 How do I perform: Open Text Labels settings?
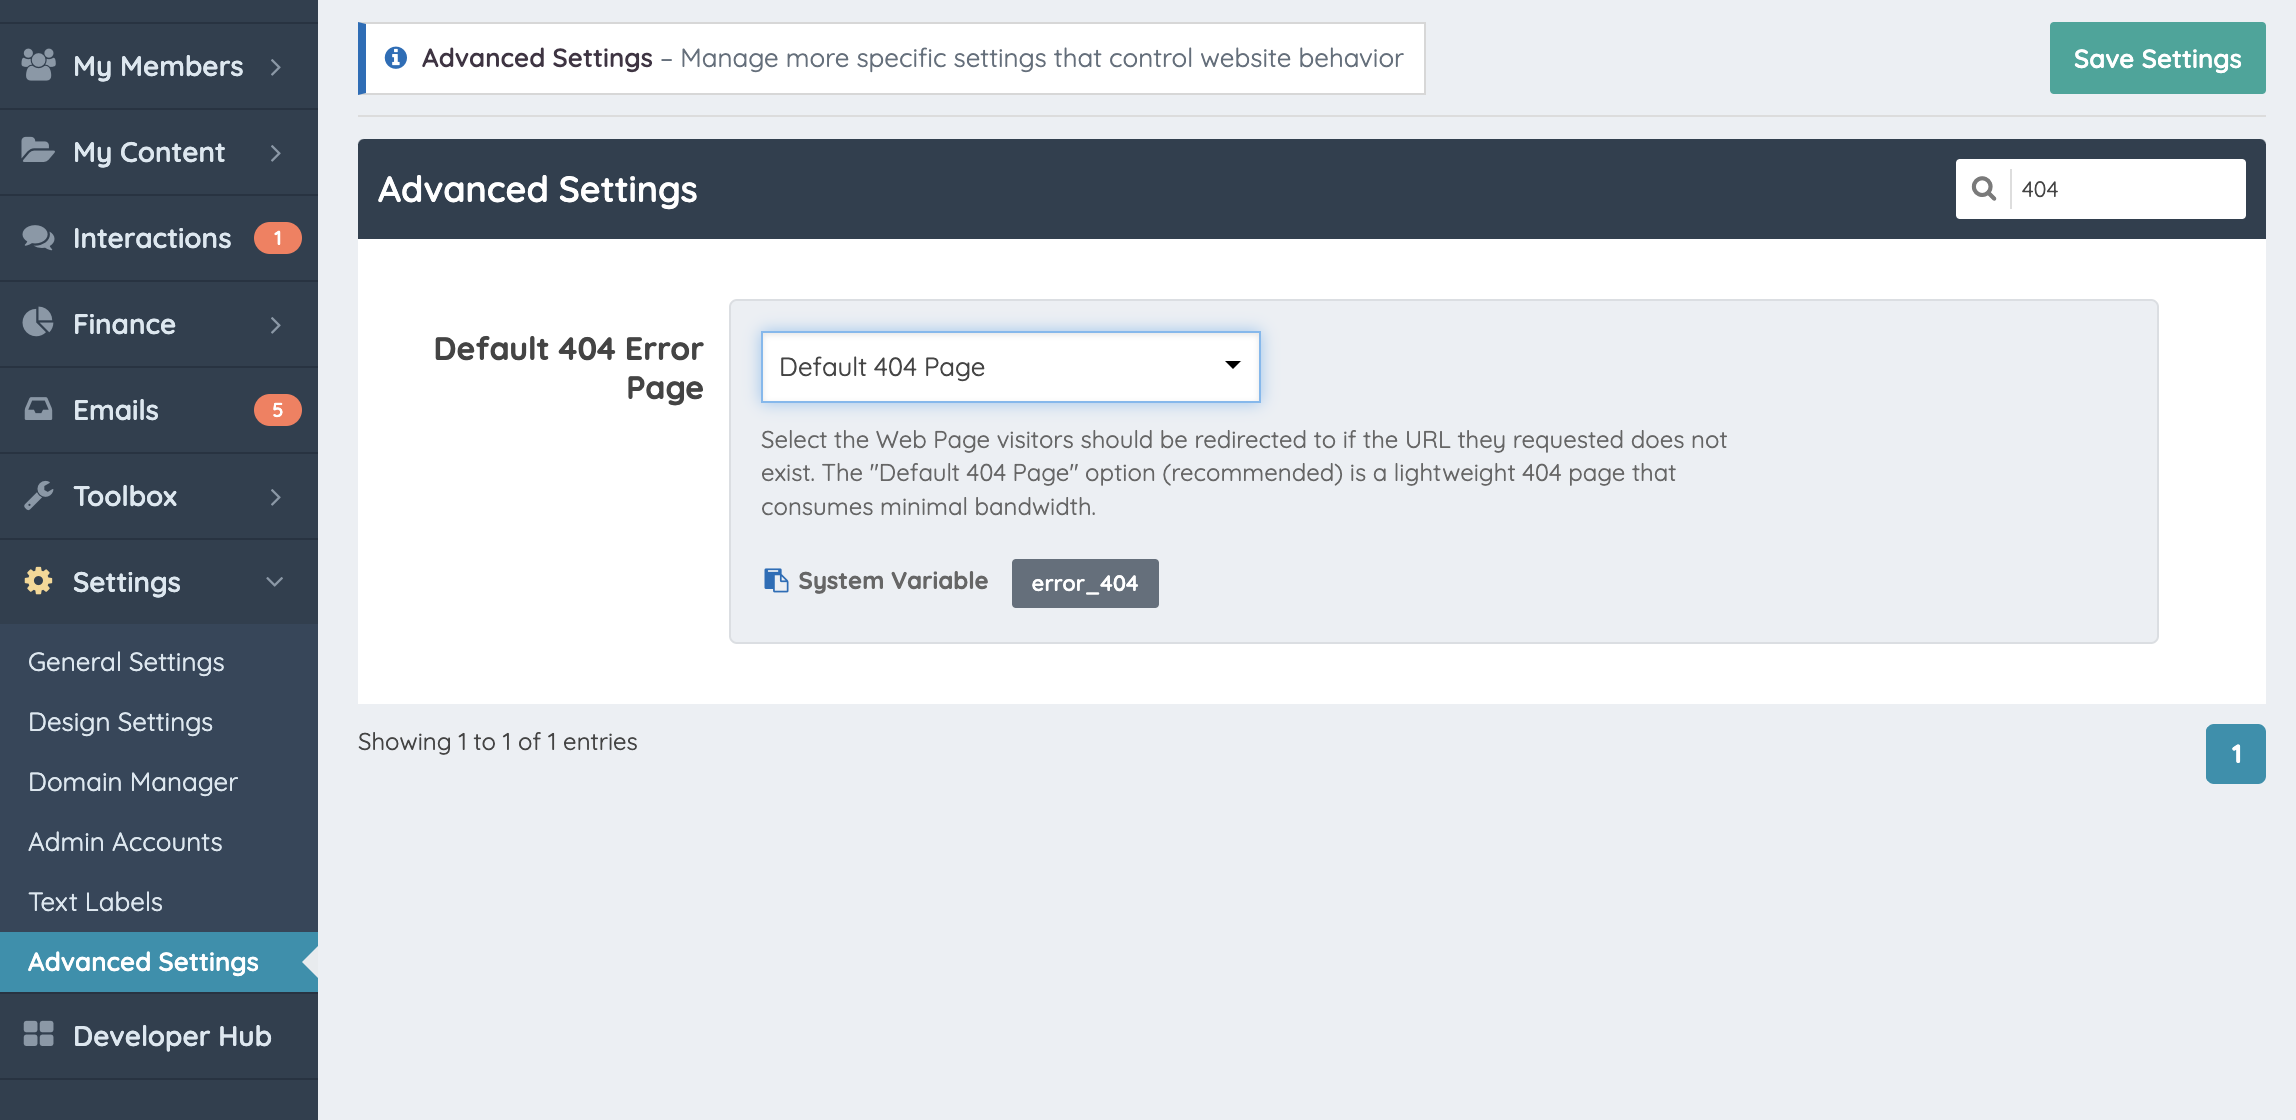coord(95,902)
